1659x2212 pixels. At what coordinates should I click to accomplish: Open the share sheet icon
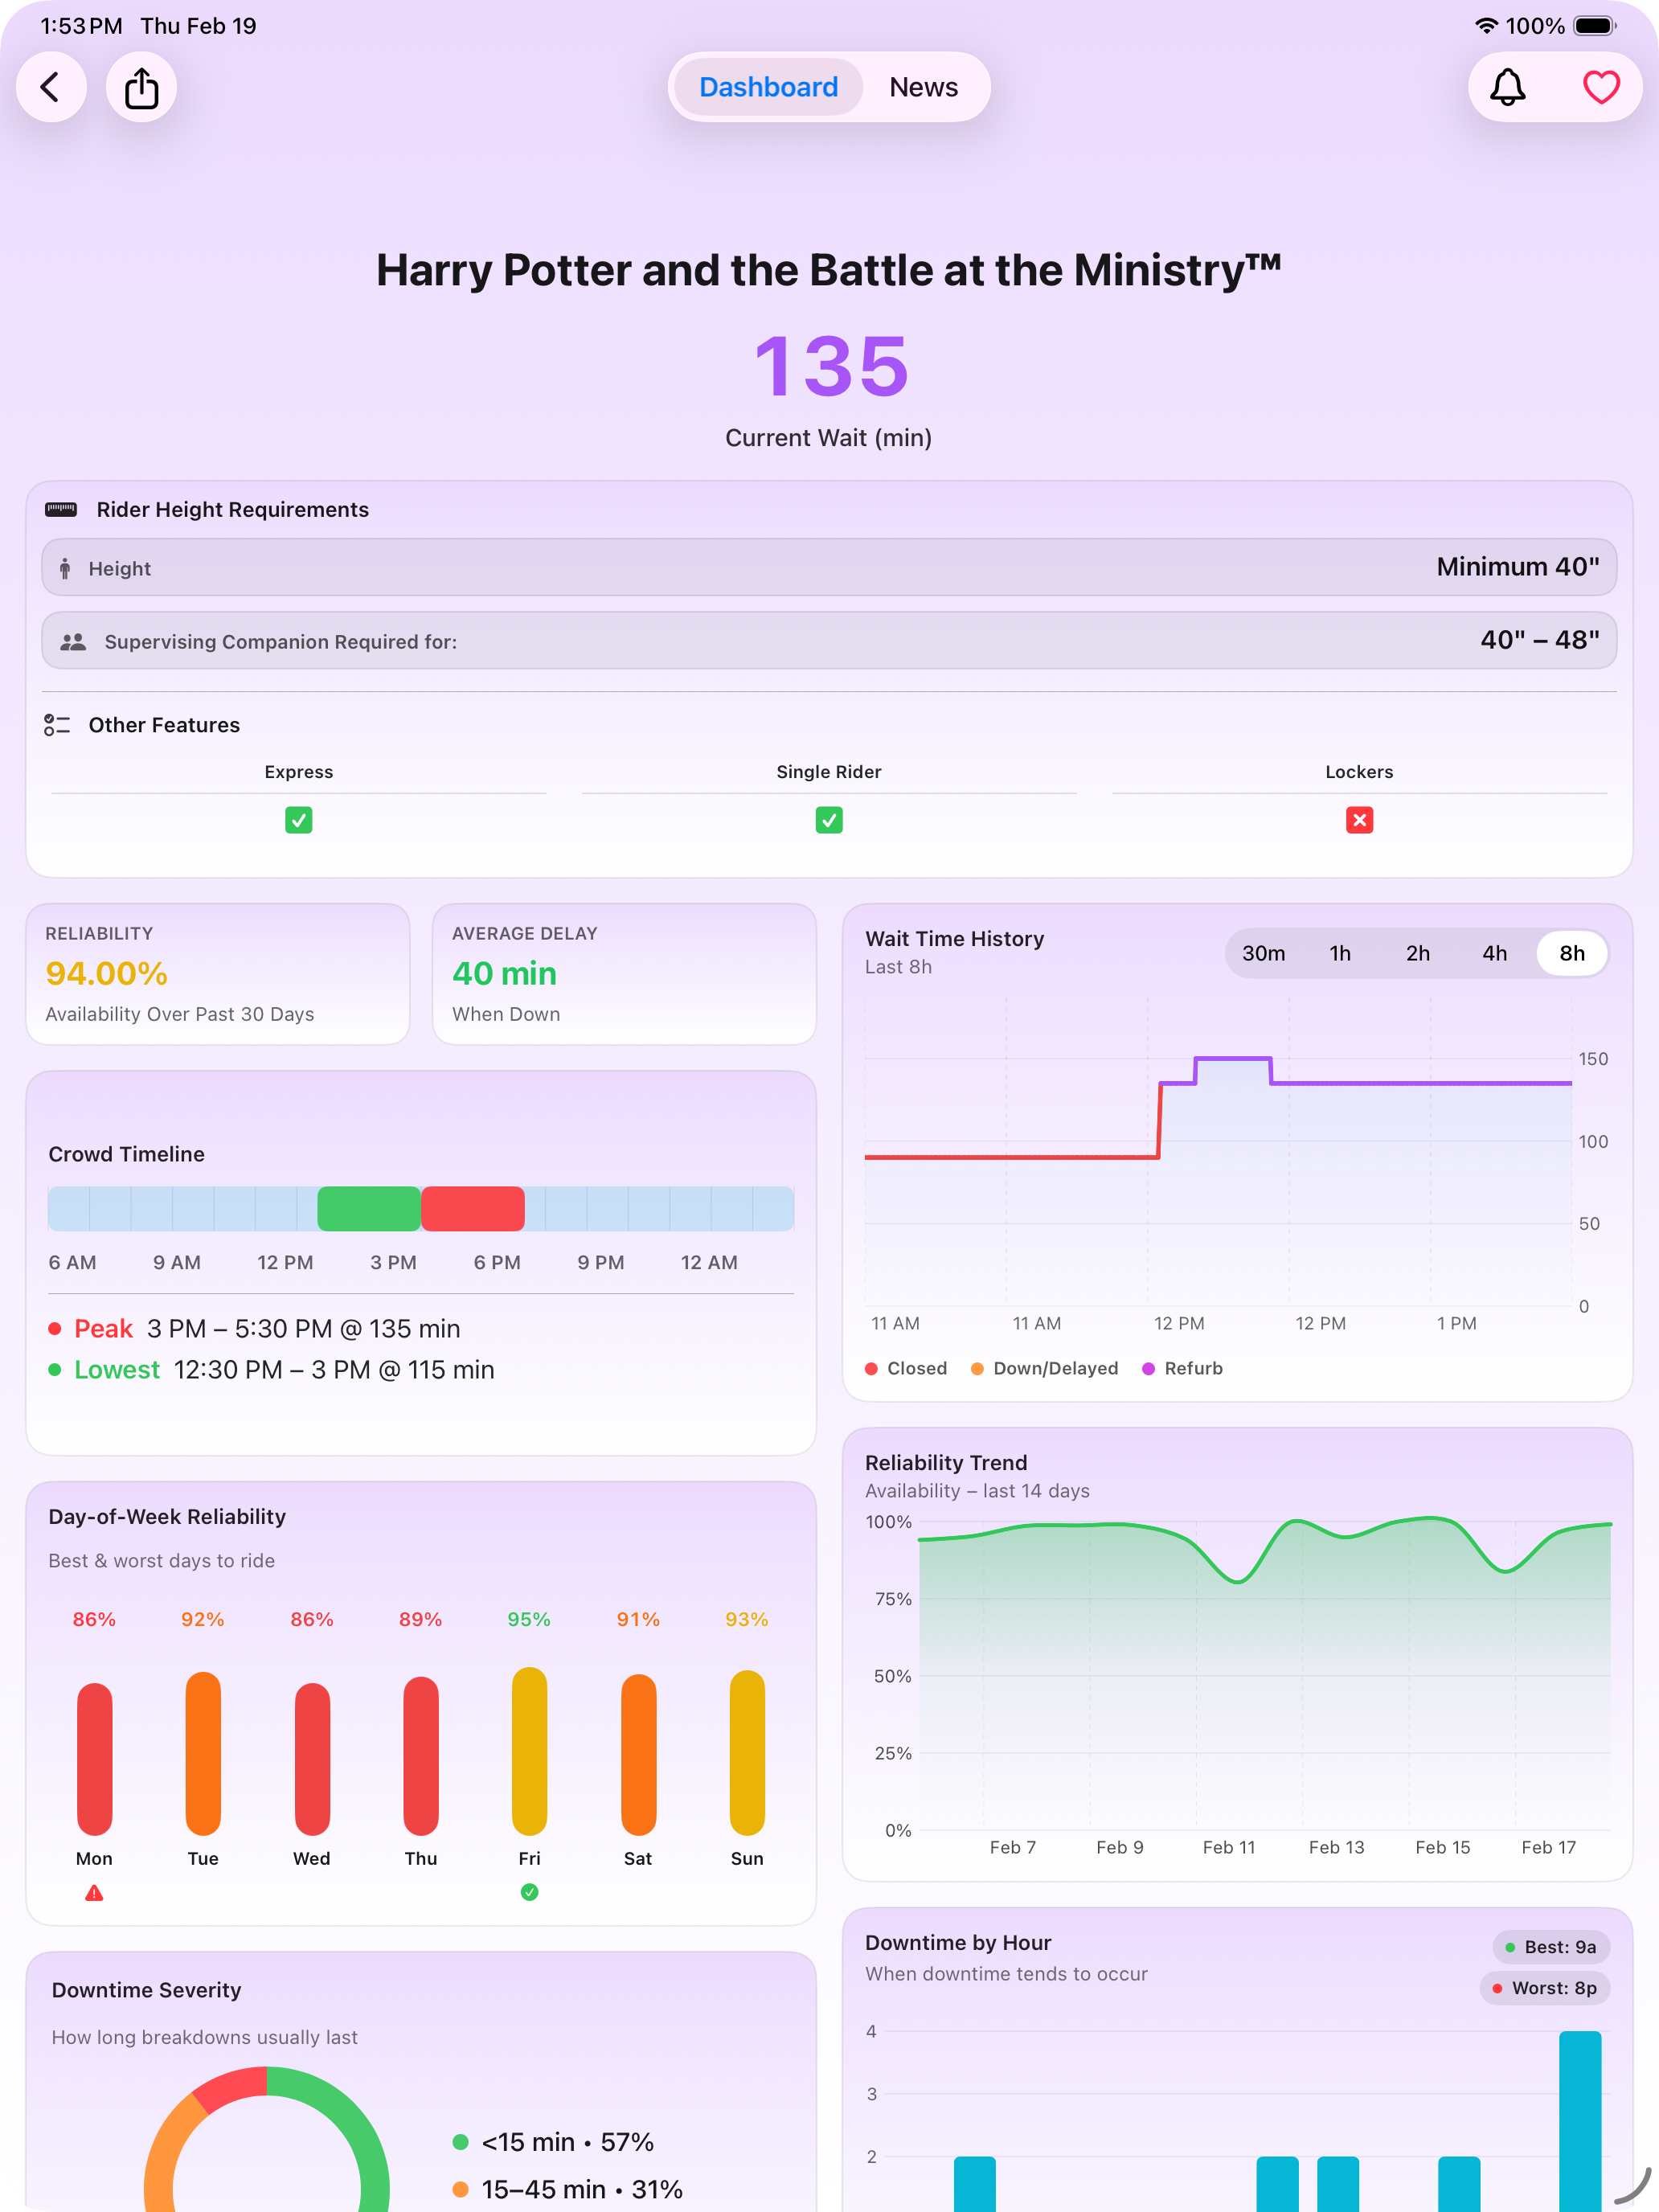coord(141,87)
